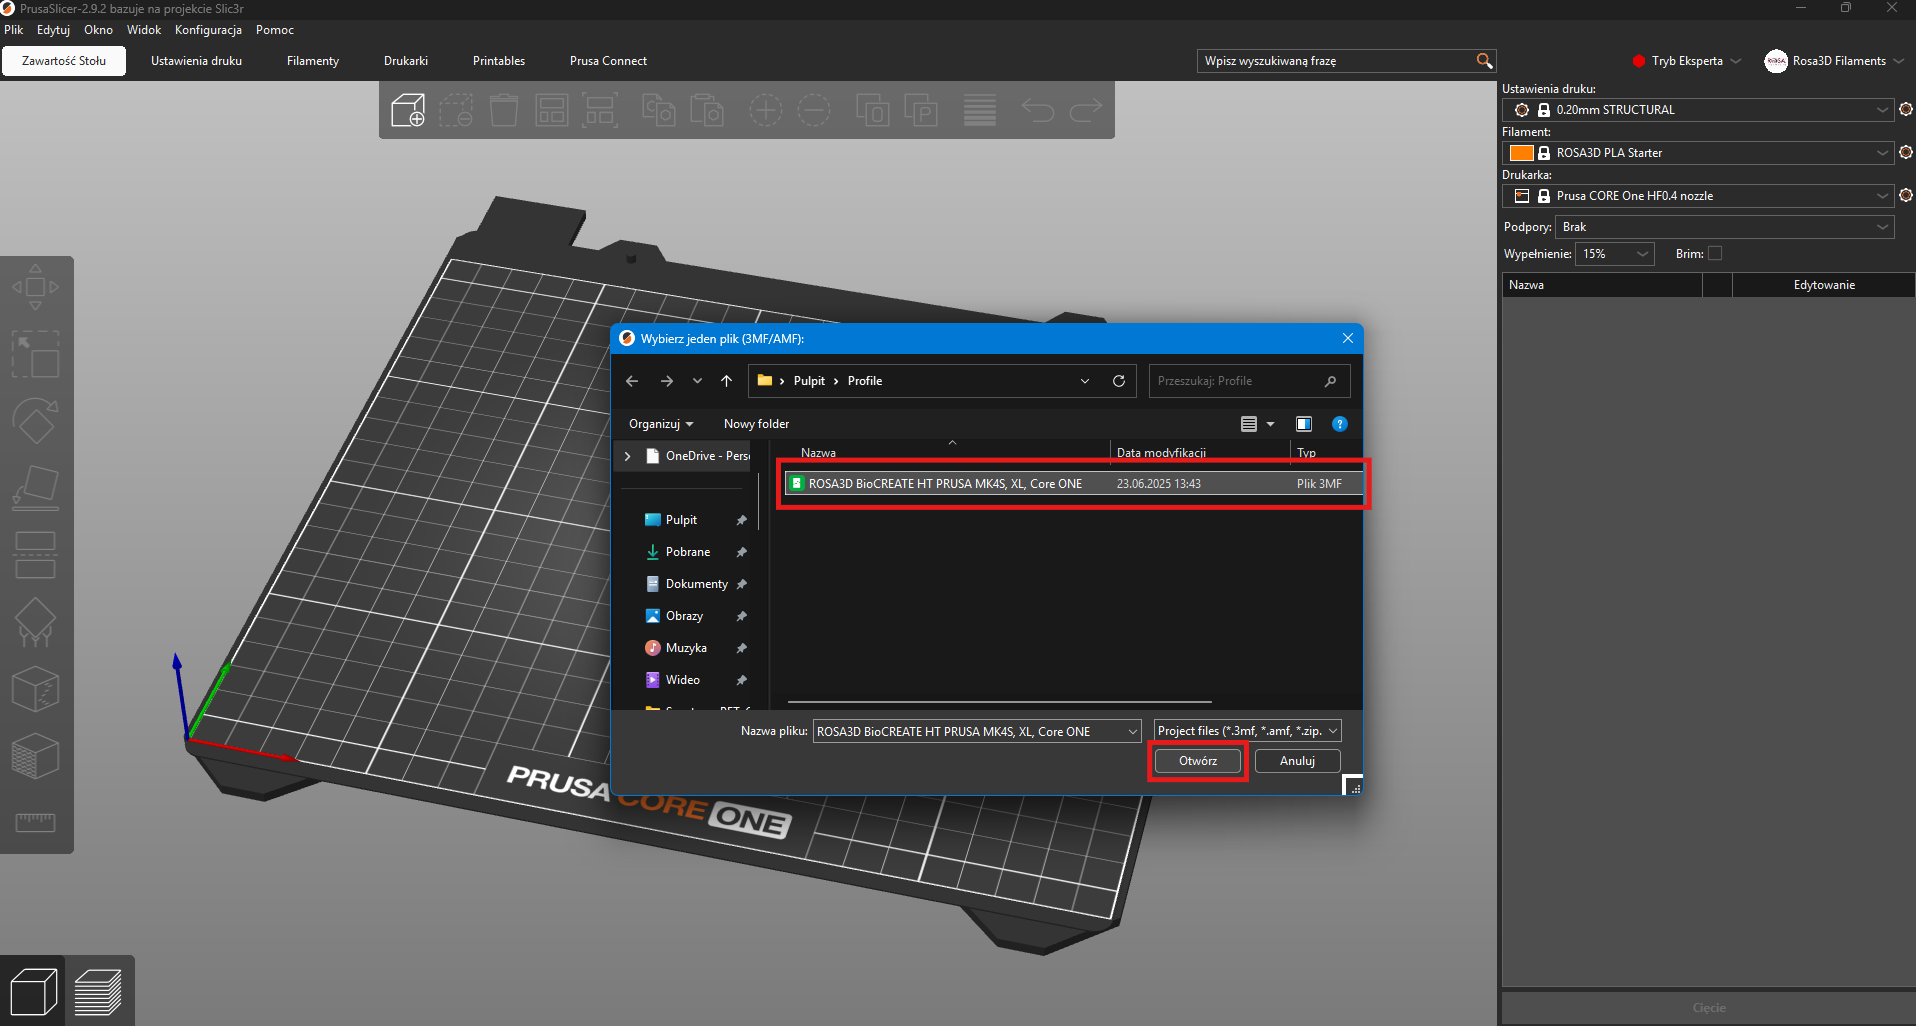Image resolution: width=1916 pixels, height=1026 pixels.
Task: Open the Rosa3D Filaments account dropdown
Action: point(1834,61)
